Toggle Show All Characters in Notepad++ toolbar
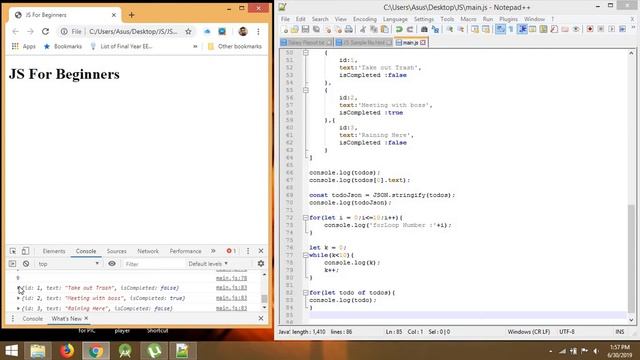 click(x=511, y=29)
